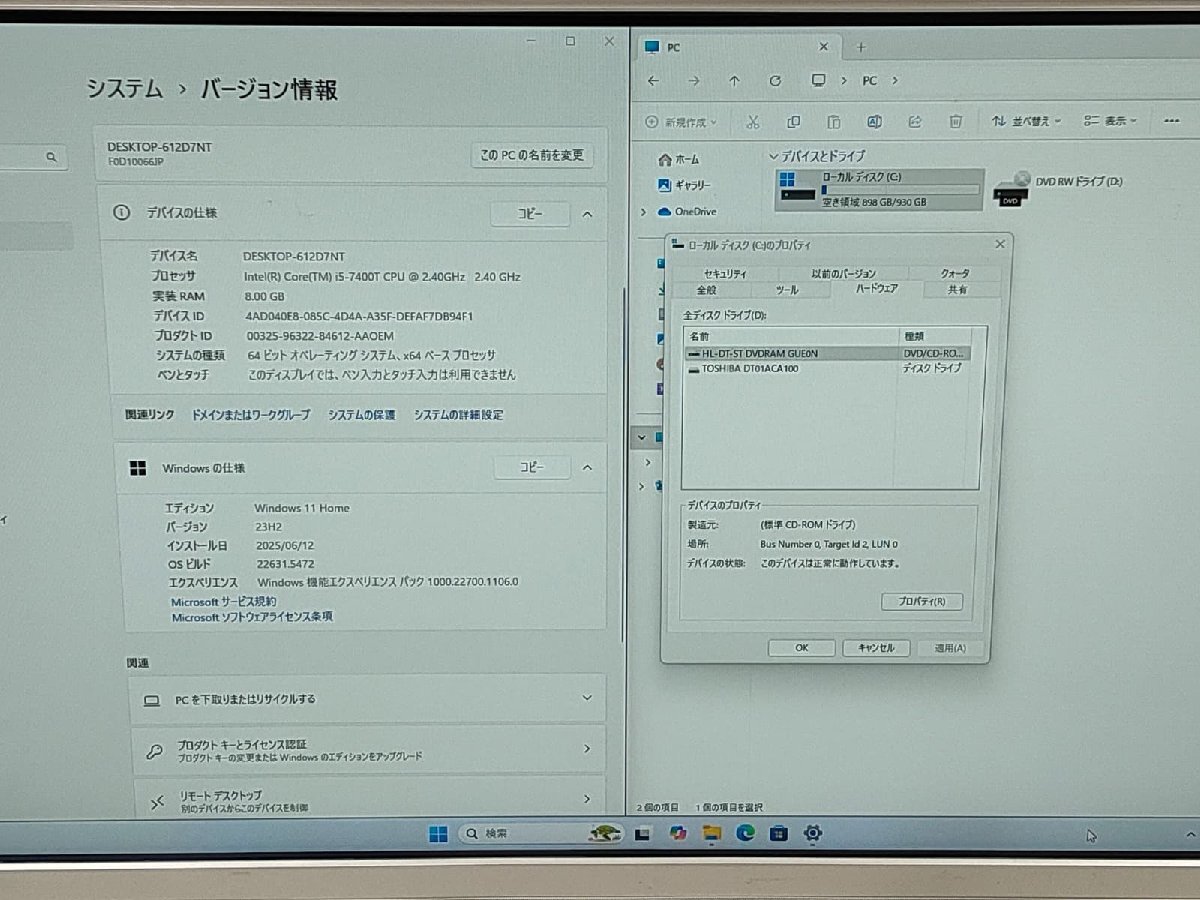This screenshot has height=900, width=1200.
Task: Launch Microsoft Edge from the taskbar
Action: pyautogui.click(x=745, y=834)
